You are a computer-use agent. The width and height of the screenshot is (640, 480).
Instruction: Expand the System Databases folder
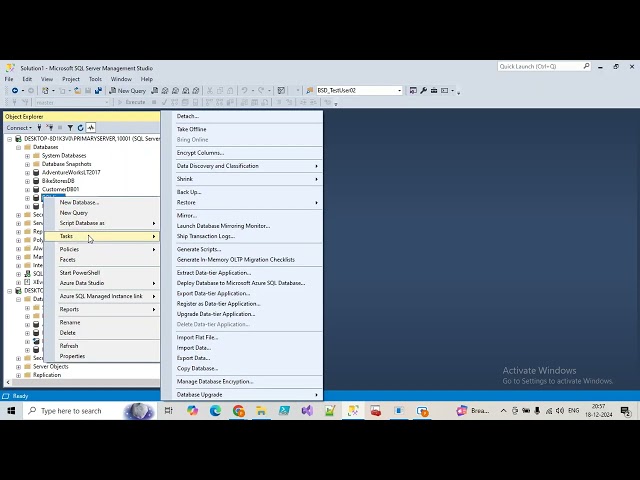click(x=27, y=156)
